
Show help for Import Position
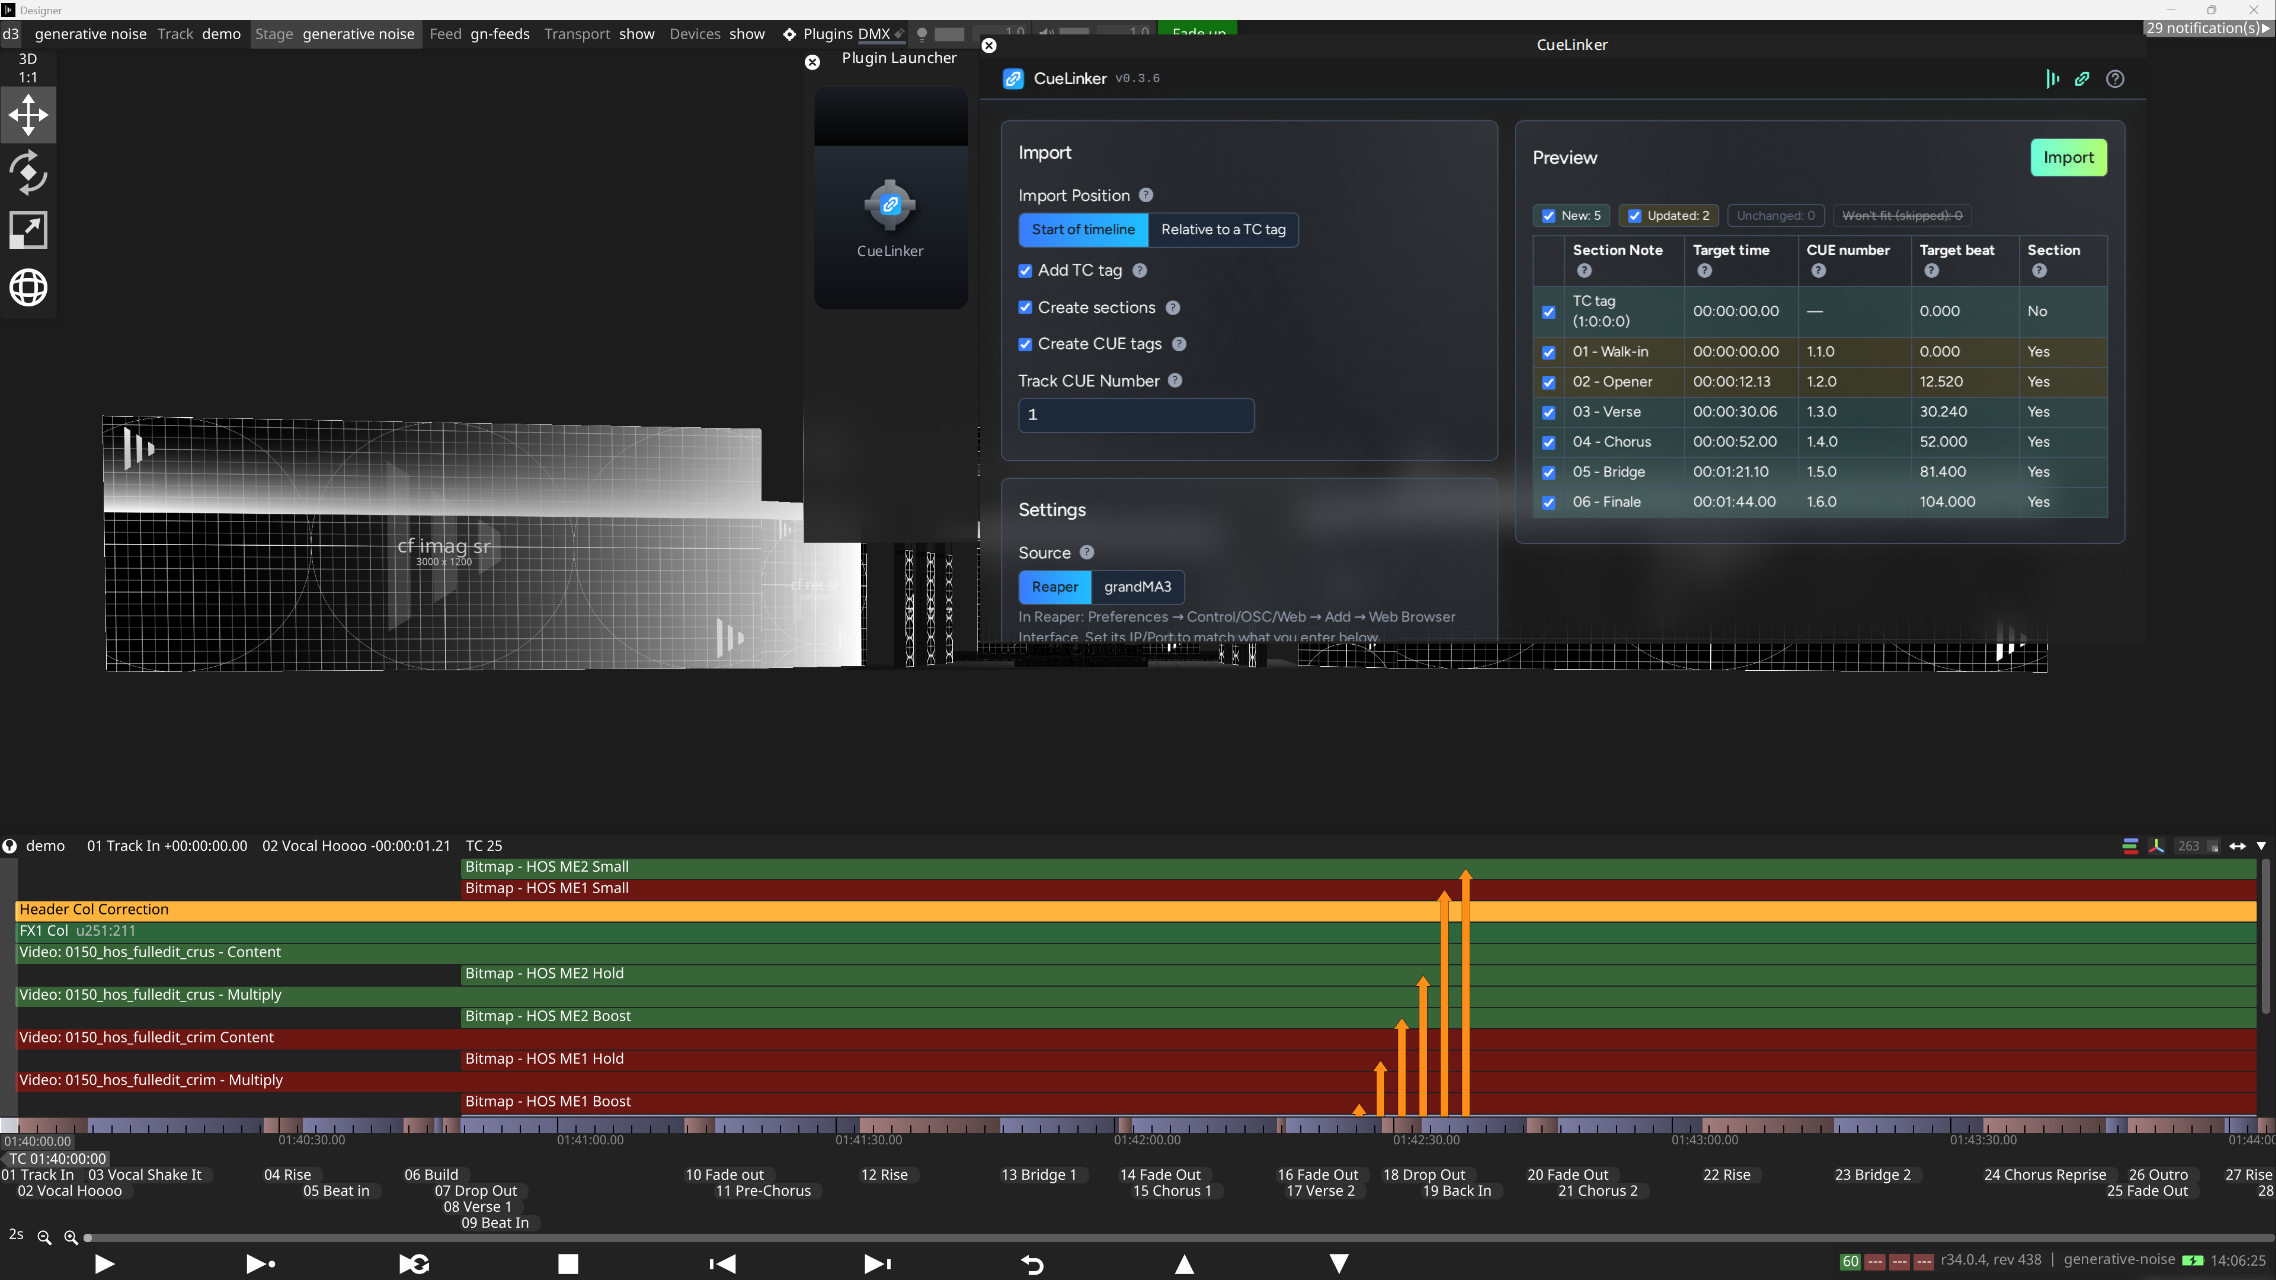pyautogui.click(x=1146, y=195)
